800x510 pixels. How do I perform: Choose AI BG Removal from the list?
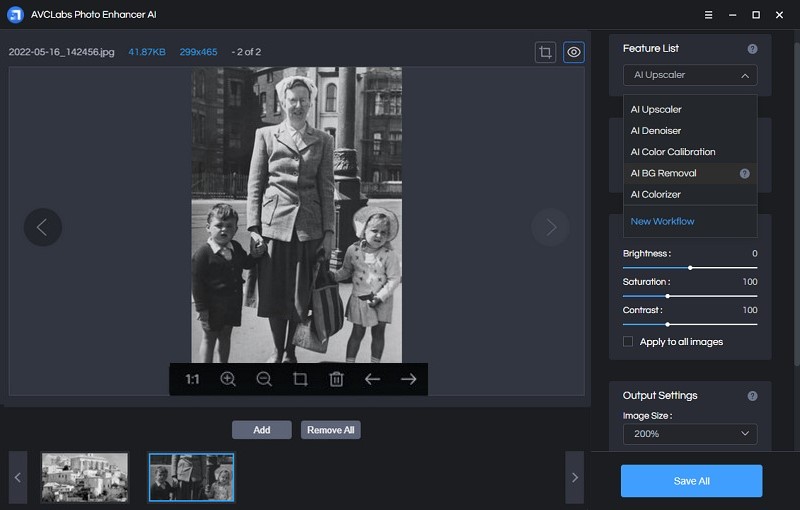pos(690,173)
